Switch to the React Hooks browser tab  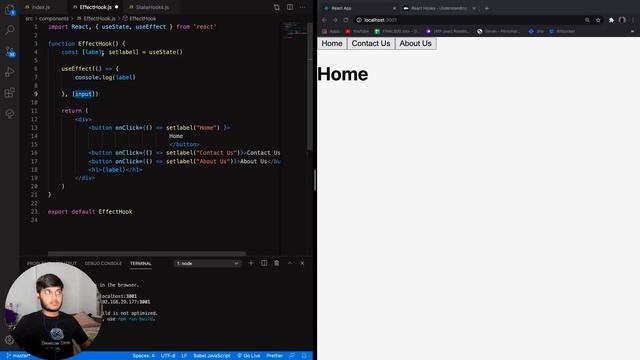(x=439, y=8)
